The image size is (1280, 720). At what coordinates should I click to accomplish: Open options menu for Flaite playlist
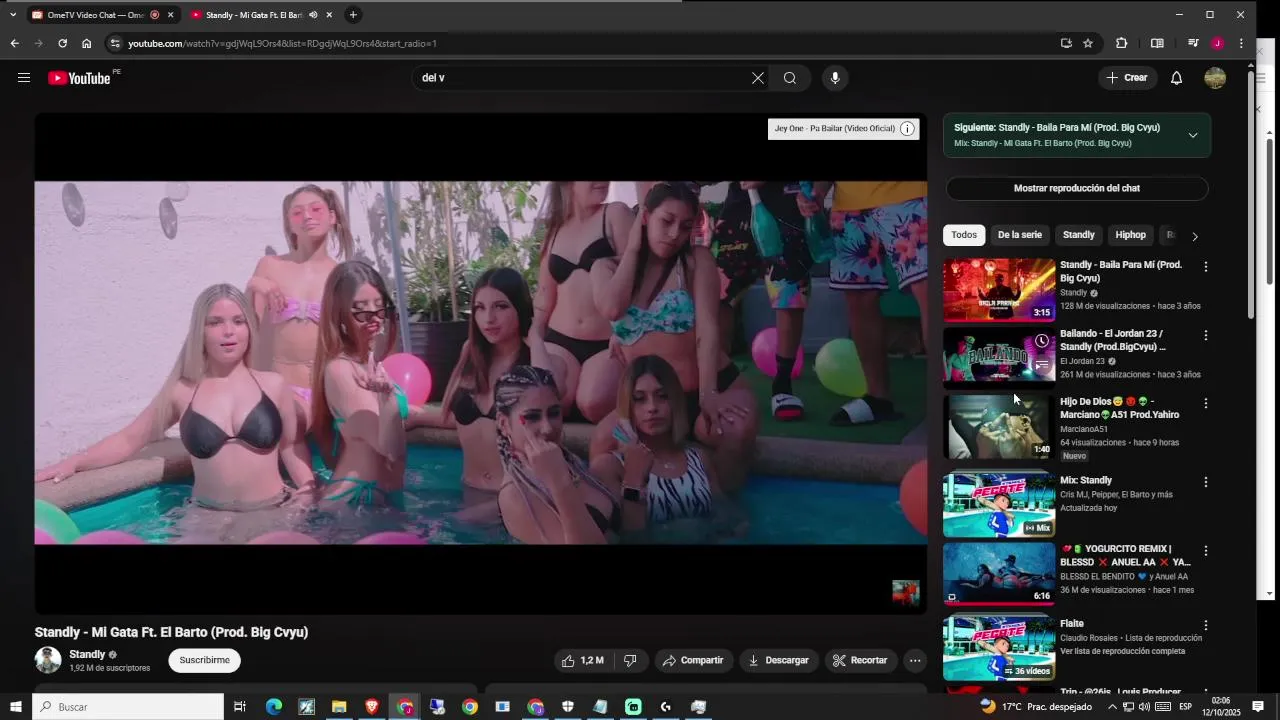[x=1205, y=626]
